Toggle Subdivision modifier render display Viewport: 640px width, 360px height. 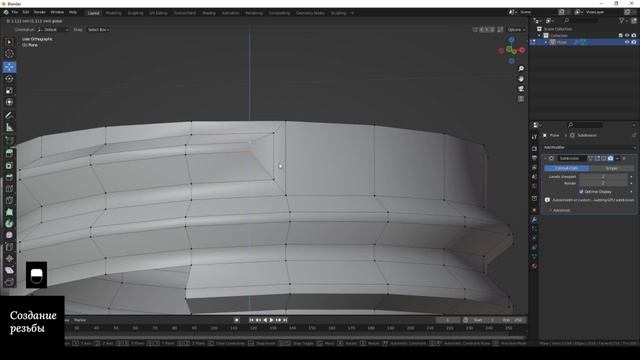(x=610, y=158)
